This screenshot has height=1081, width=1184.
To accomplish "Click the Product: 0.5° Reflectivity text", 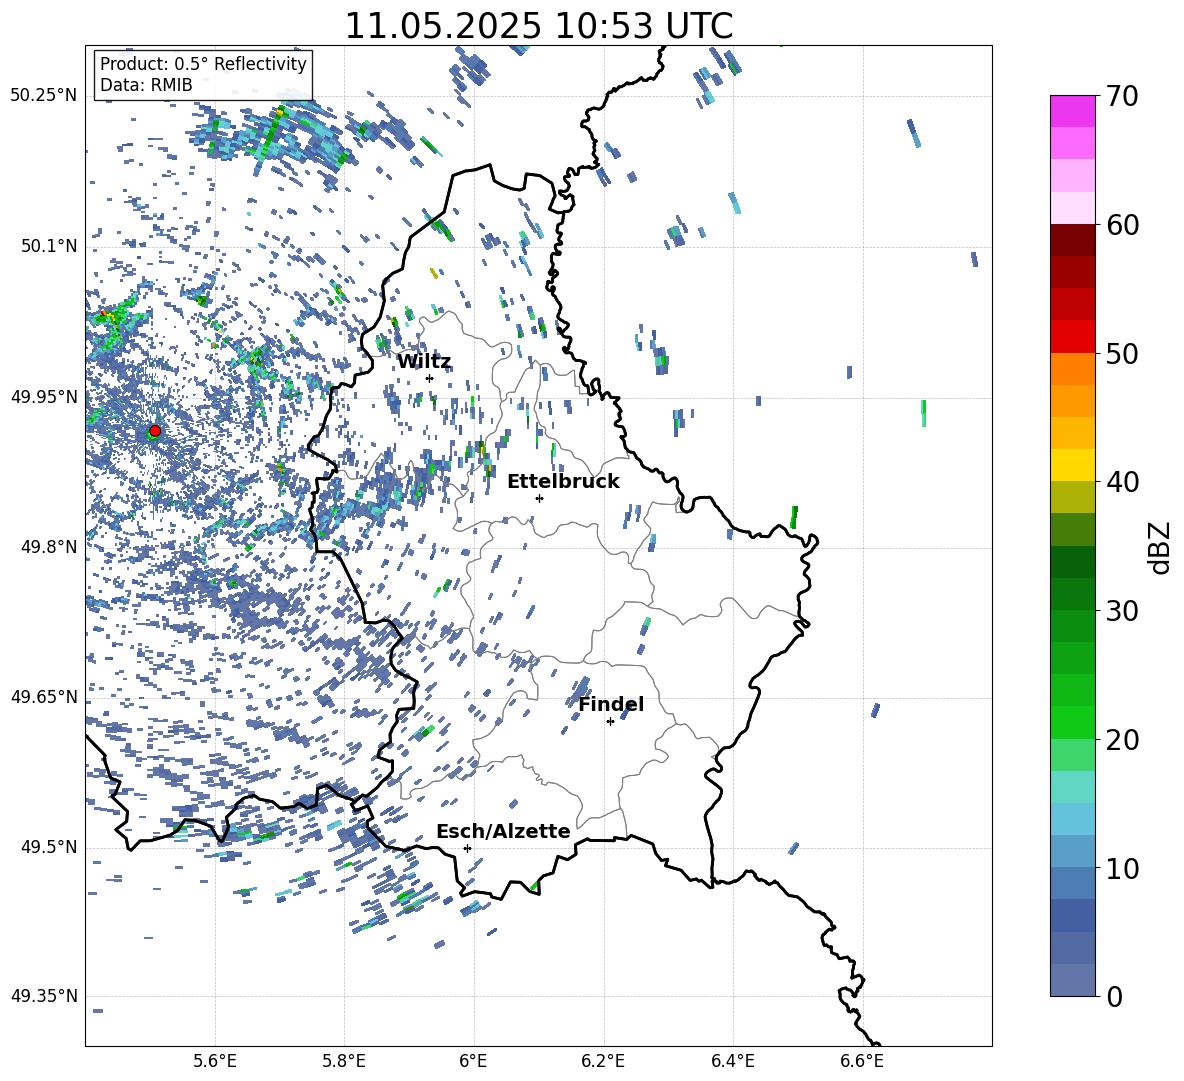I will click(203, 63).
